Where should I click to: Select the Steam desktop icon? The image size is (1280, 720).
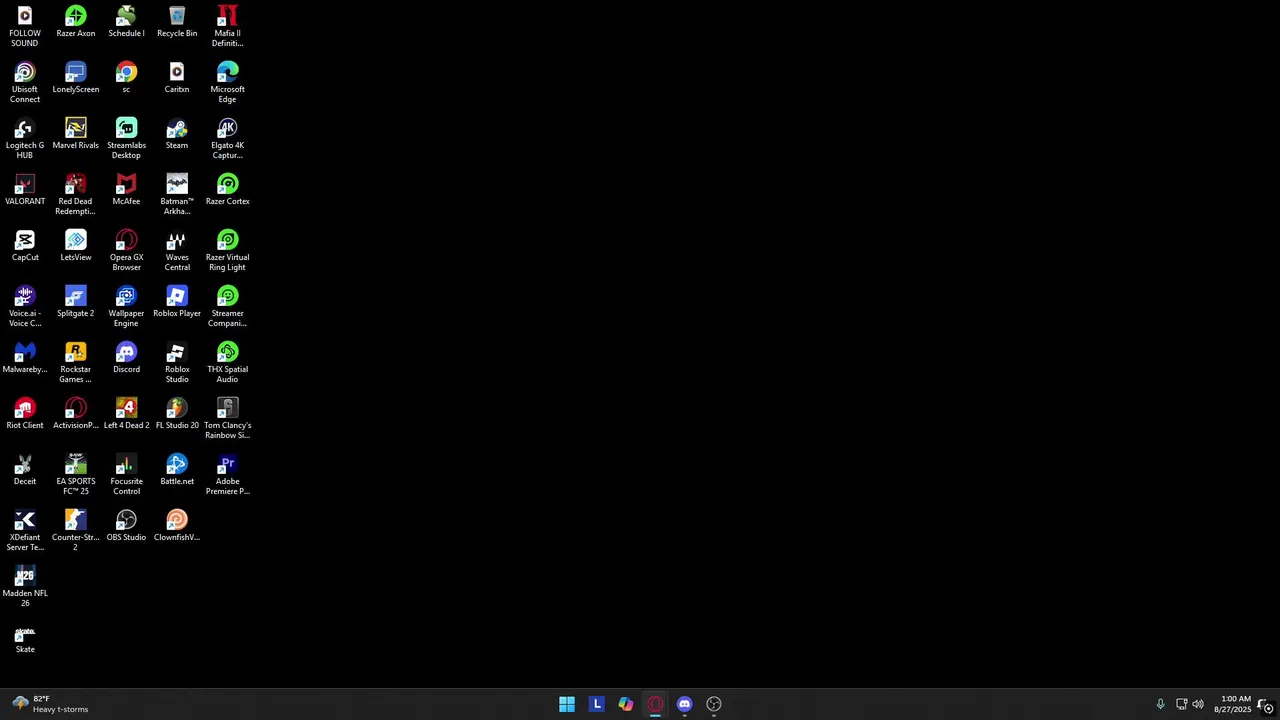click(x=177, y=134)
